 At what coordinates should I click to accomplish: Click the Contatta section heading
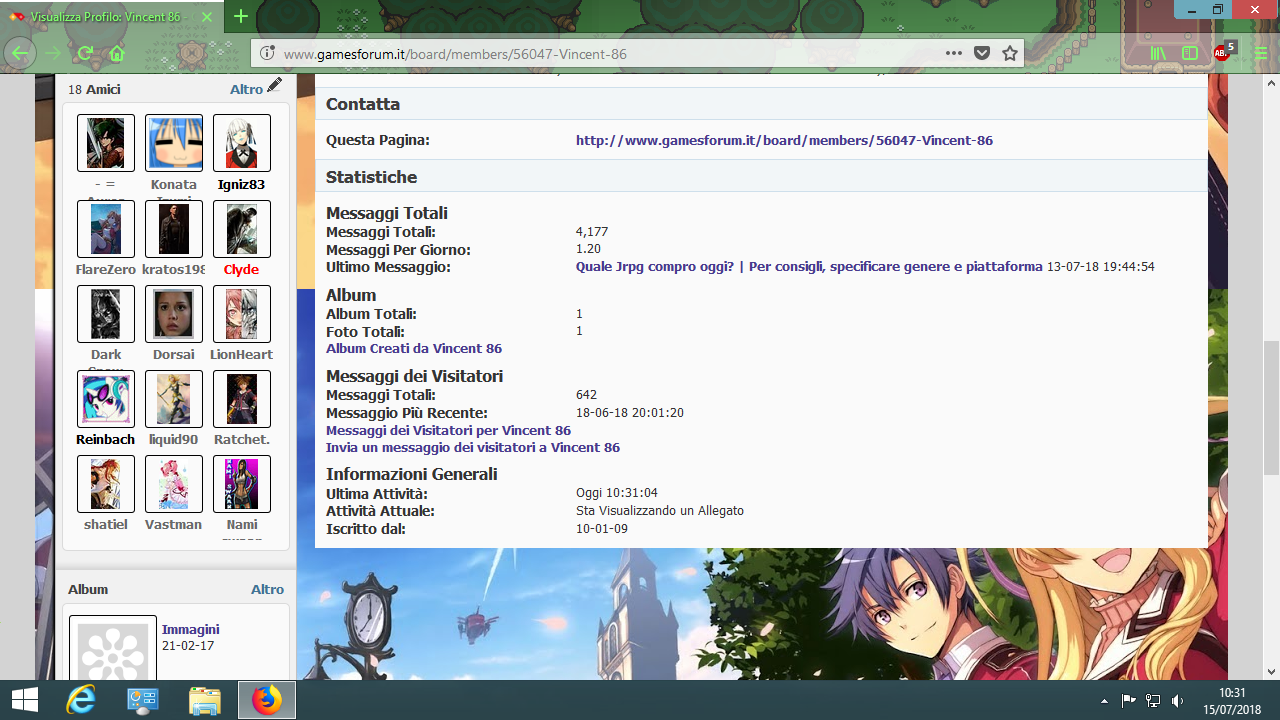pyautogui.click(x=362, y=104)
